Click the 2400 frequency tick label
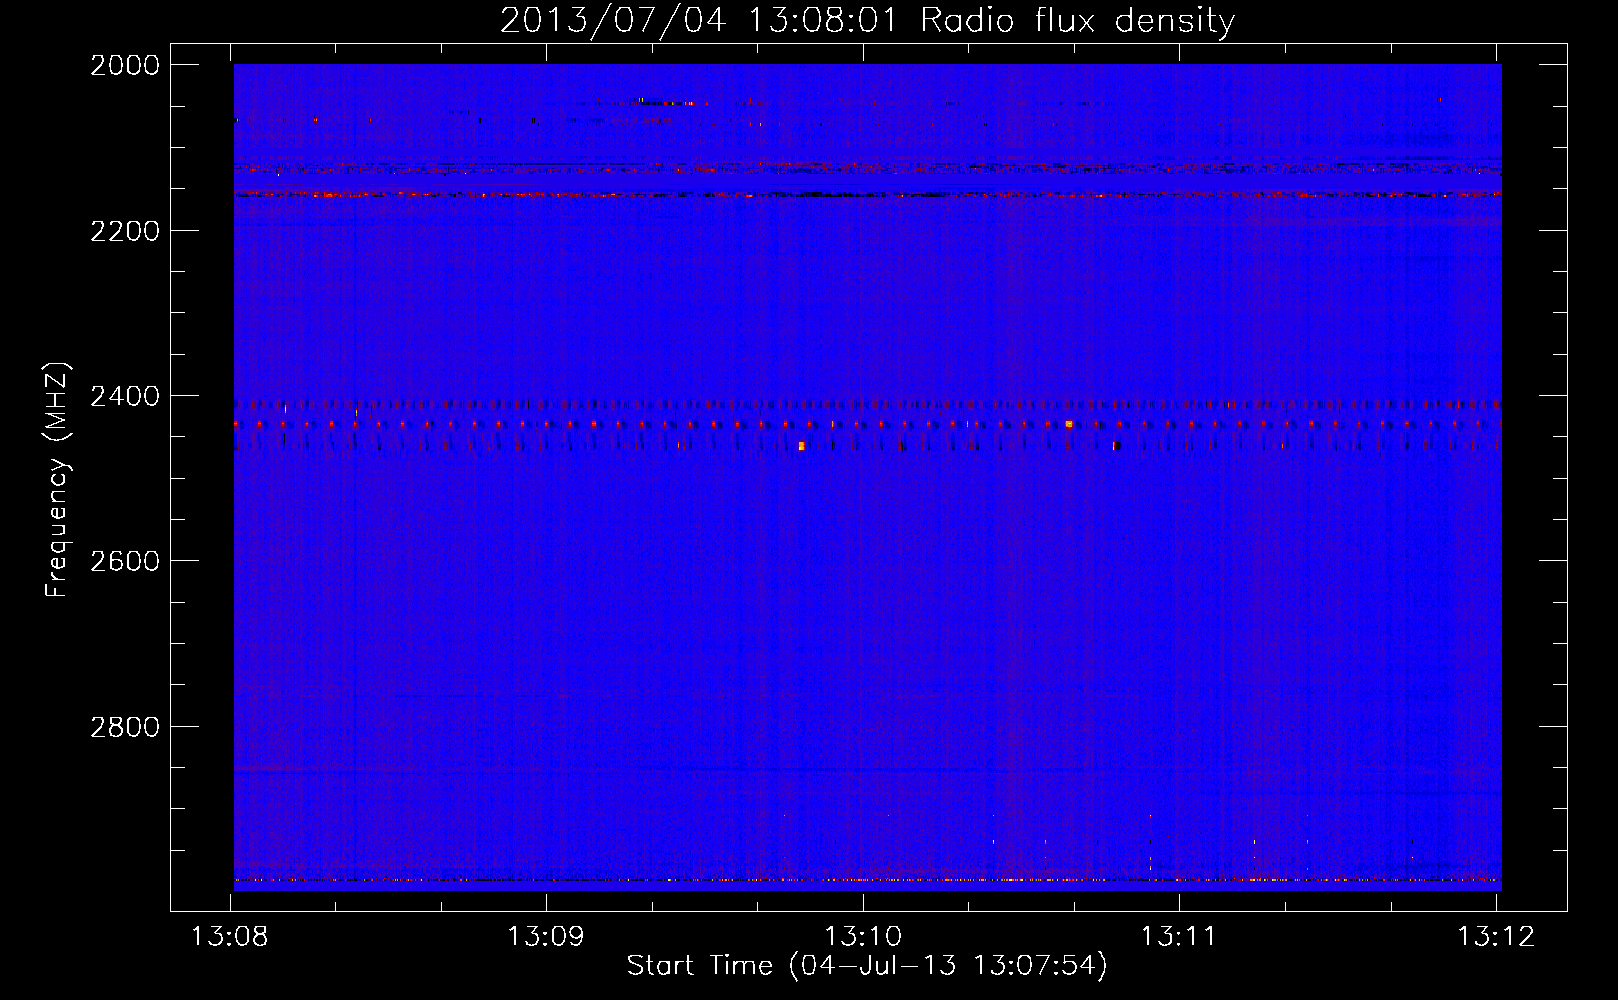1618x1000 pixels. (x=125, y=396)
